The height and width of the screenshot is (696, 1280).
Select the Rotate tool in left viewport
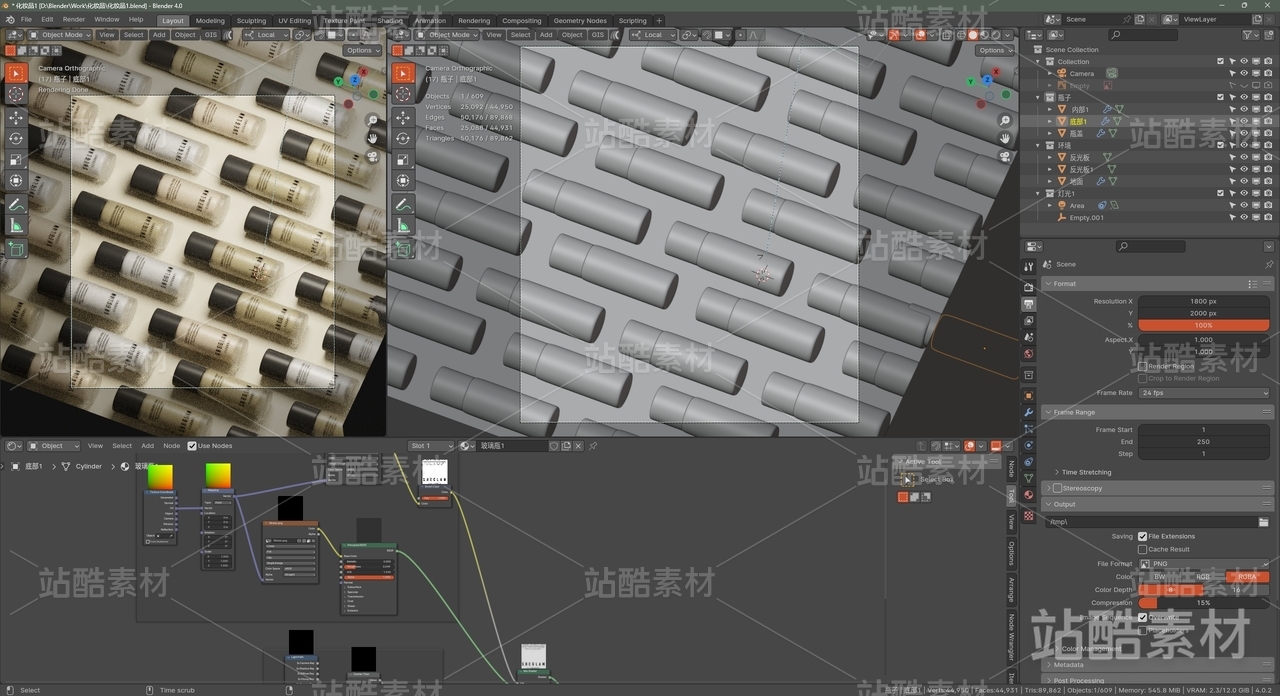click(16, 138)
